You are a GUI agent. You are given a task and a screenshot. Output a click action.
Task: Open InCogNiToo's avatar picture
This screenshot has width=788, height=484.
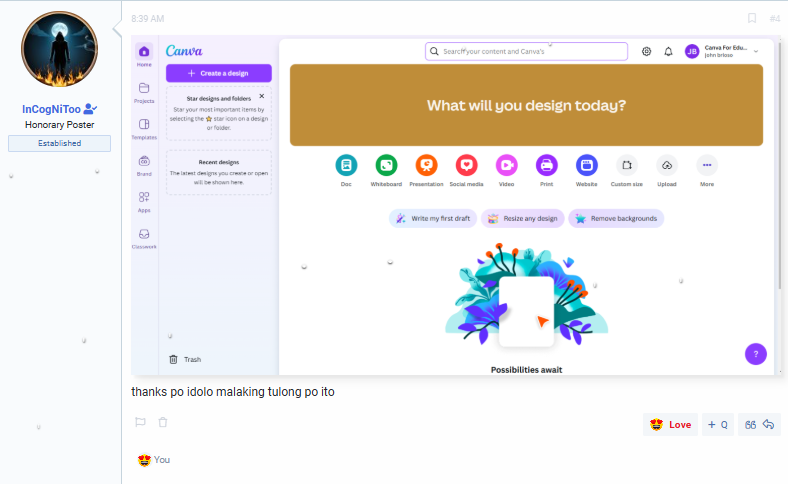(59, 49)
